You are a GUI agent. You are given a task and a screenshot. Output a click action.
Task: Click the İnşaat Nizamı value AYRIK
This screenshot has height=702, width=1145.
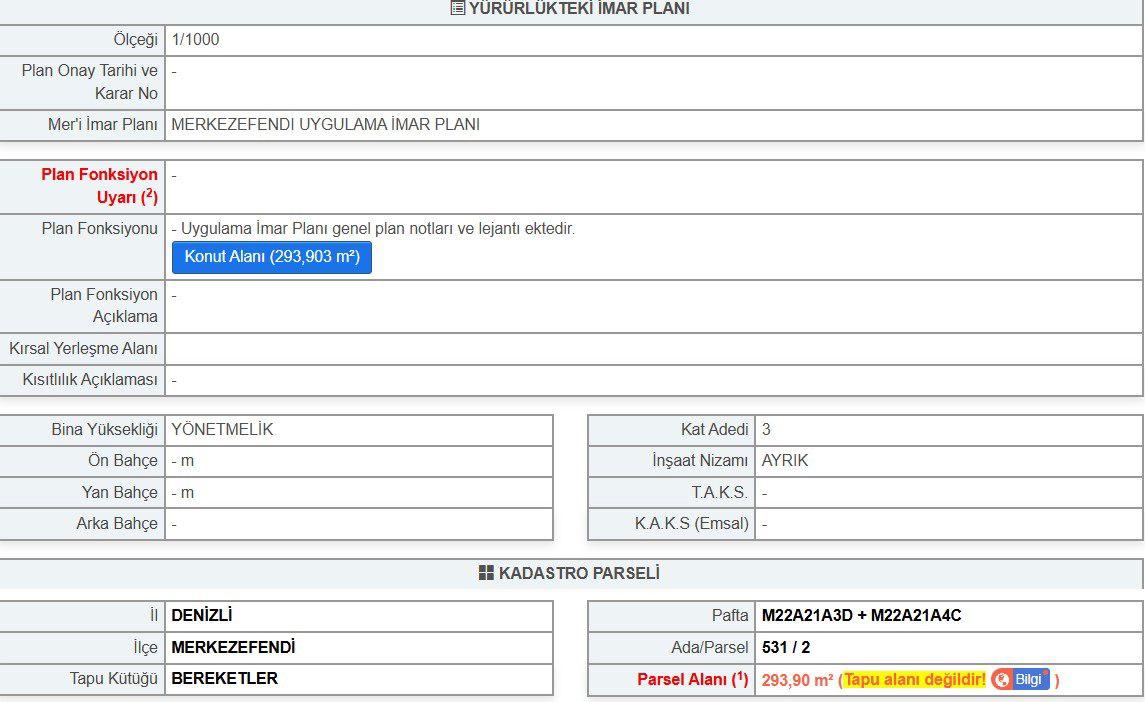click(785, 461)
